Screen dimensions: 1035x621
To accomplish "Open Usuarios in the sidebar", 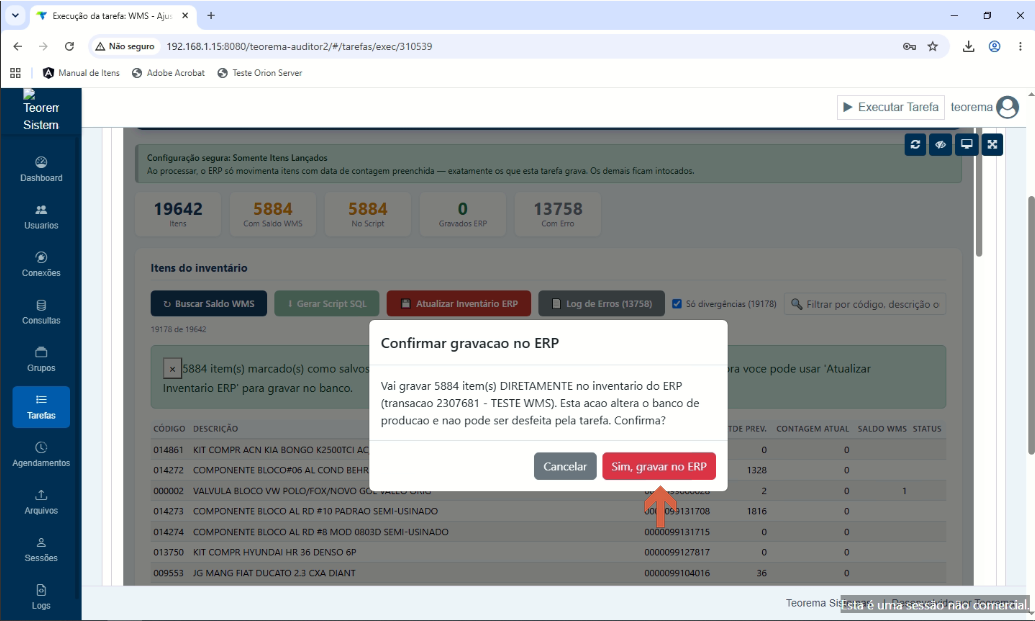I will [41, 216].
